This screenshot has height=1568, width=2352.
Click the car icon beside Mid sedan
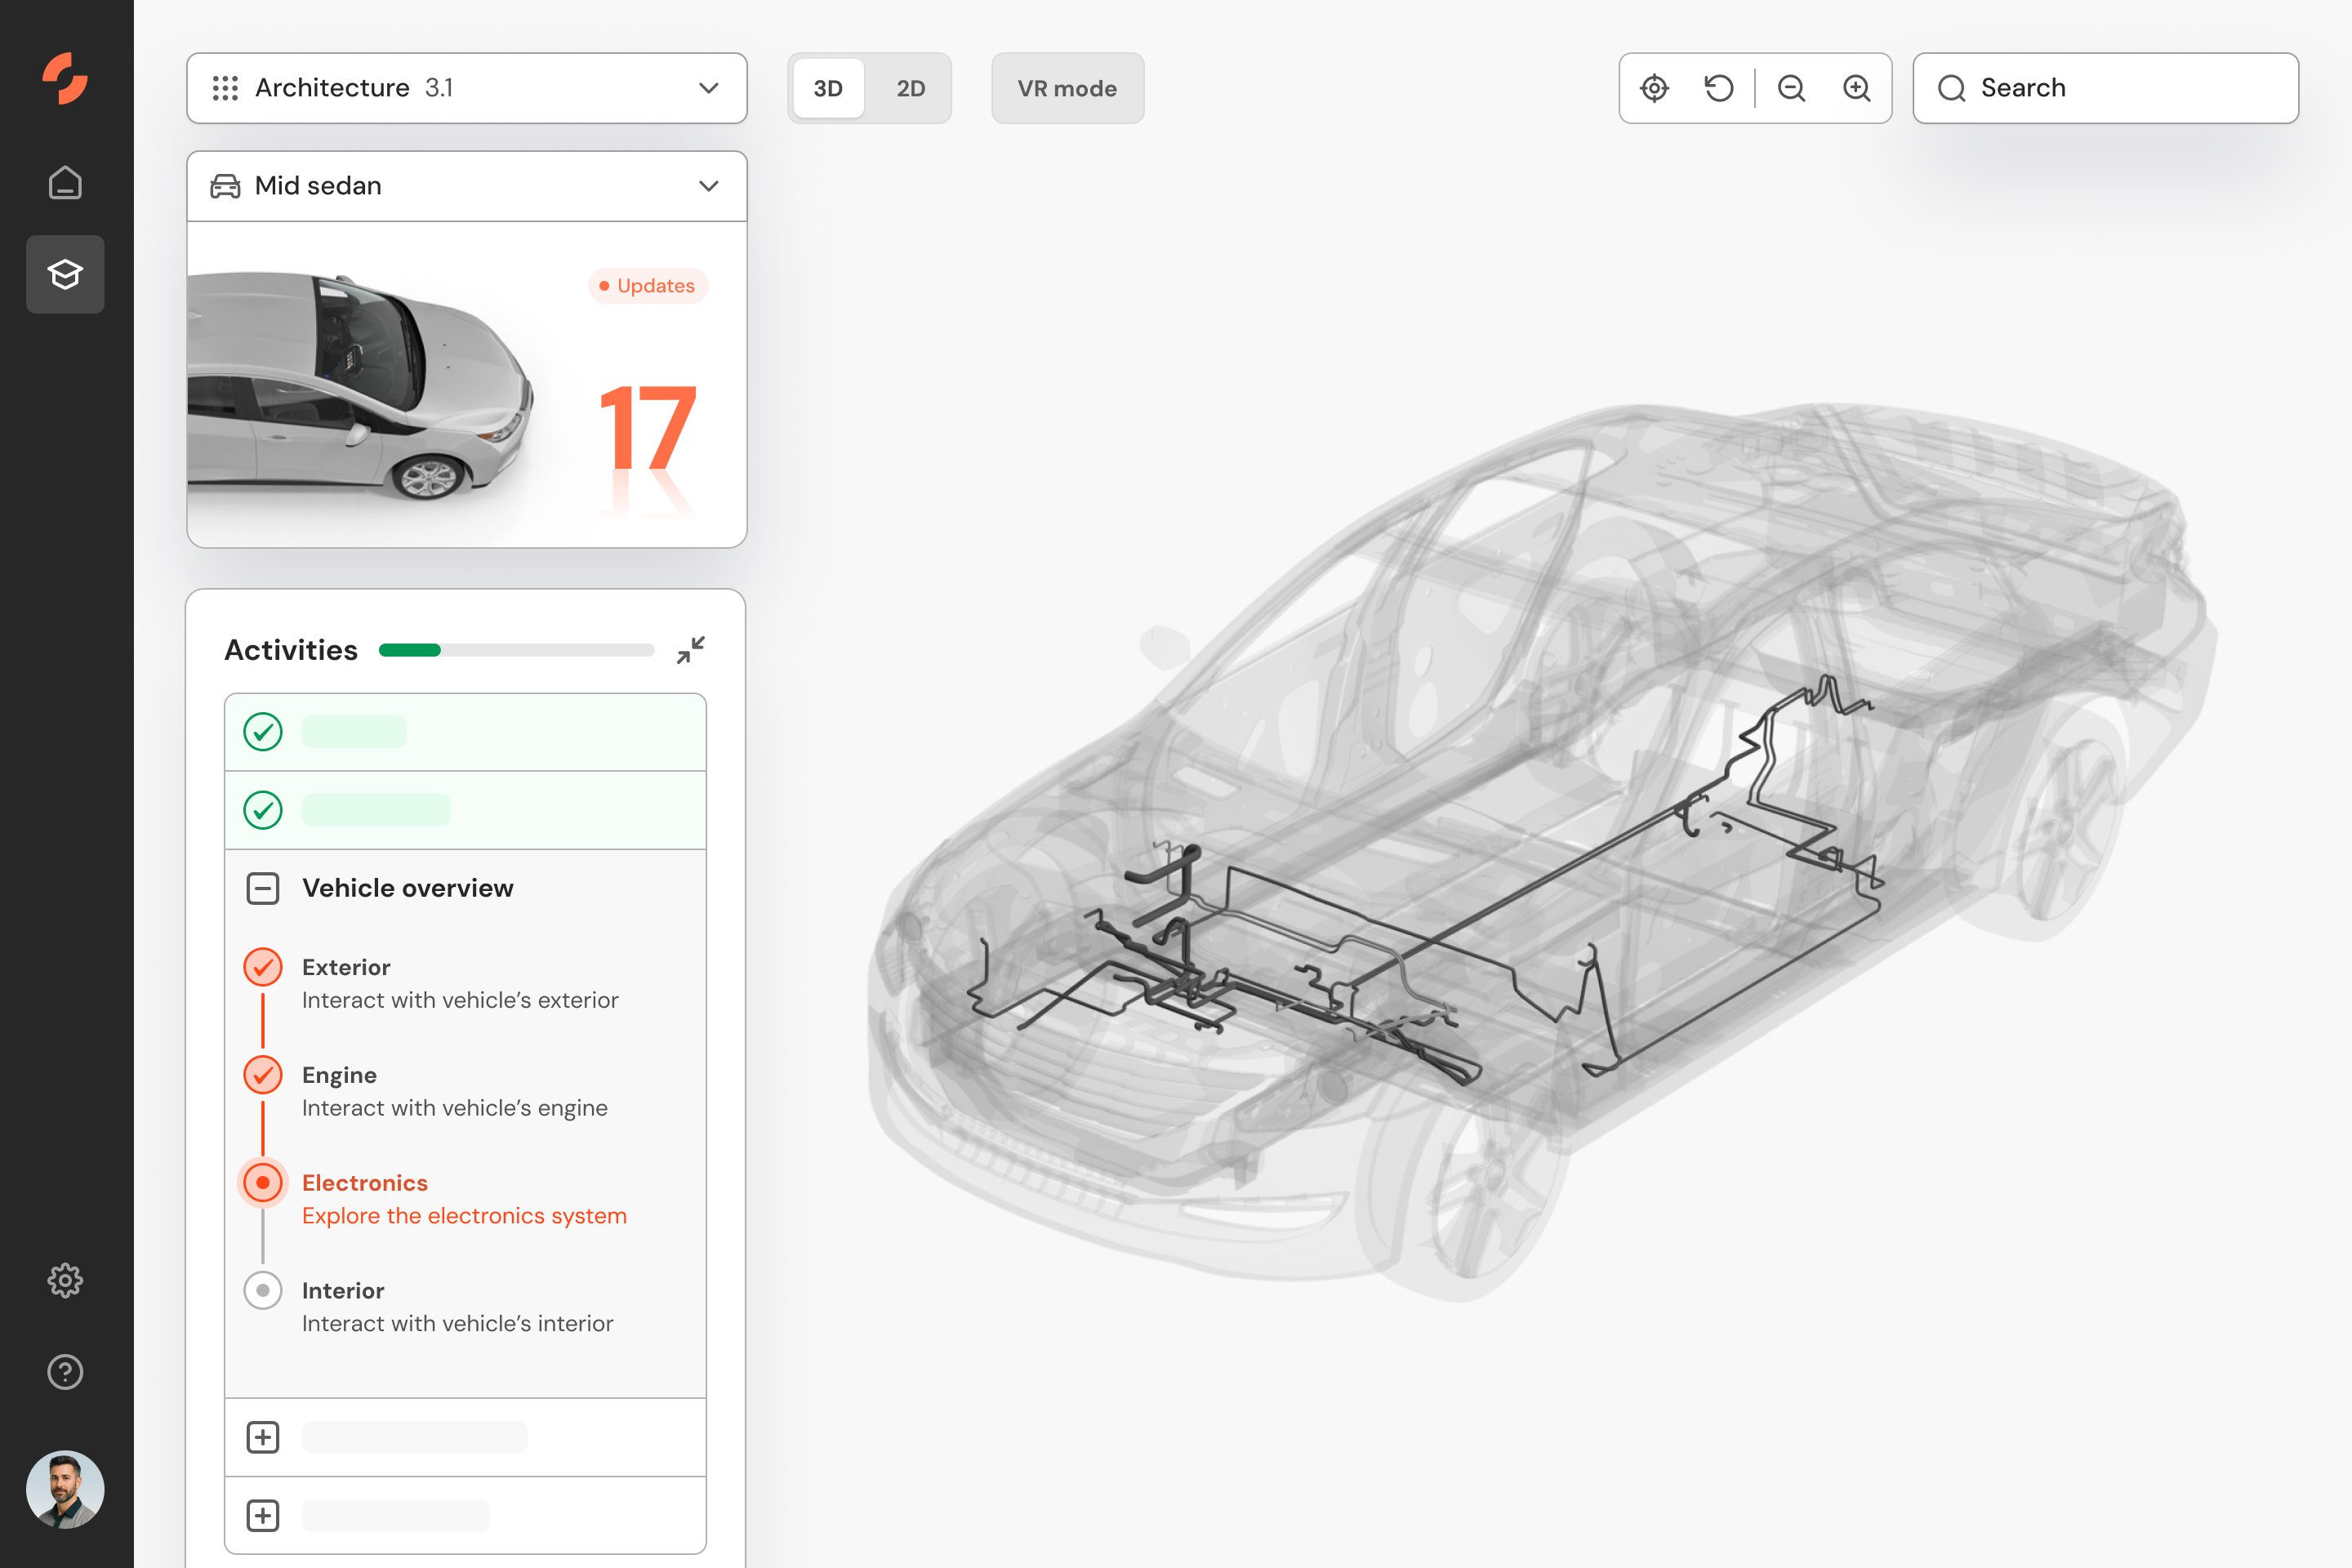click(x=225, y=186)
